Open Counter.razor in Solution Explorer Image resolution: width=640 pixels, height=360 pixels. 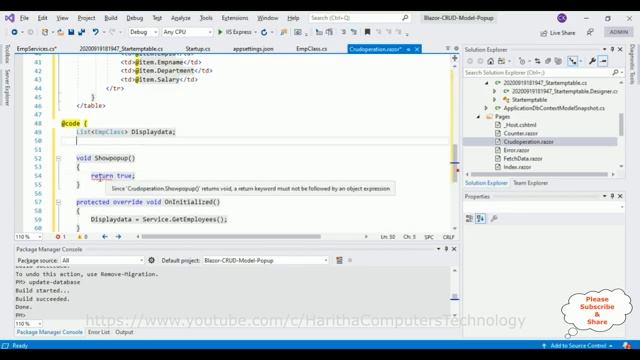click(520, 133)
